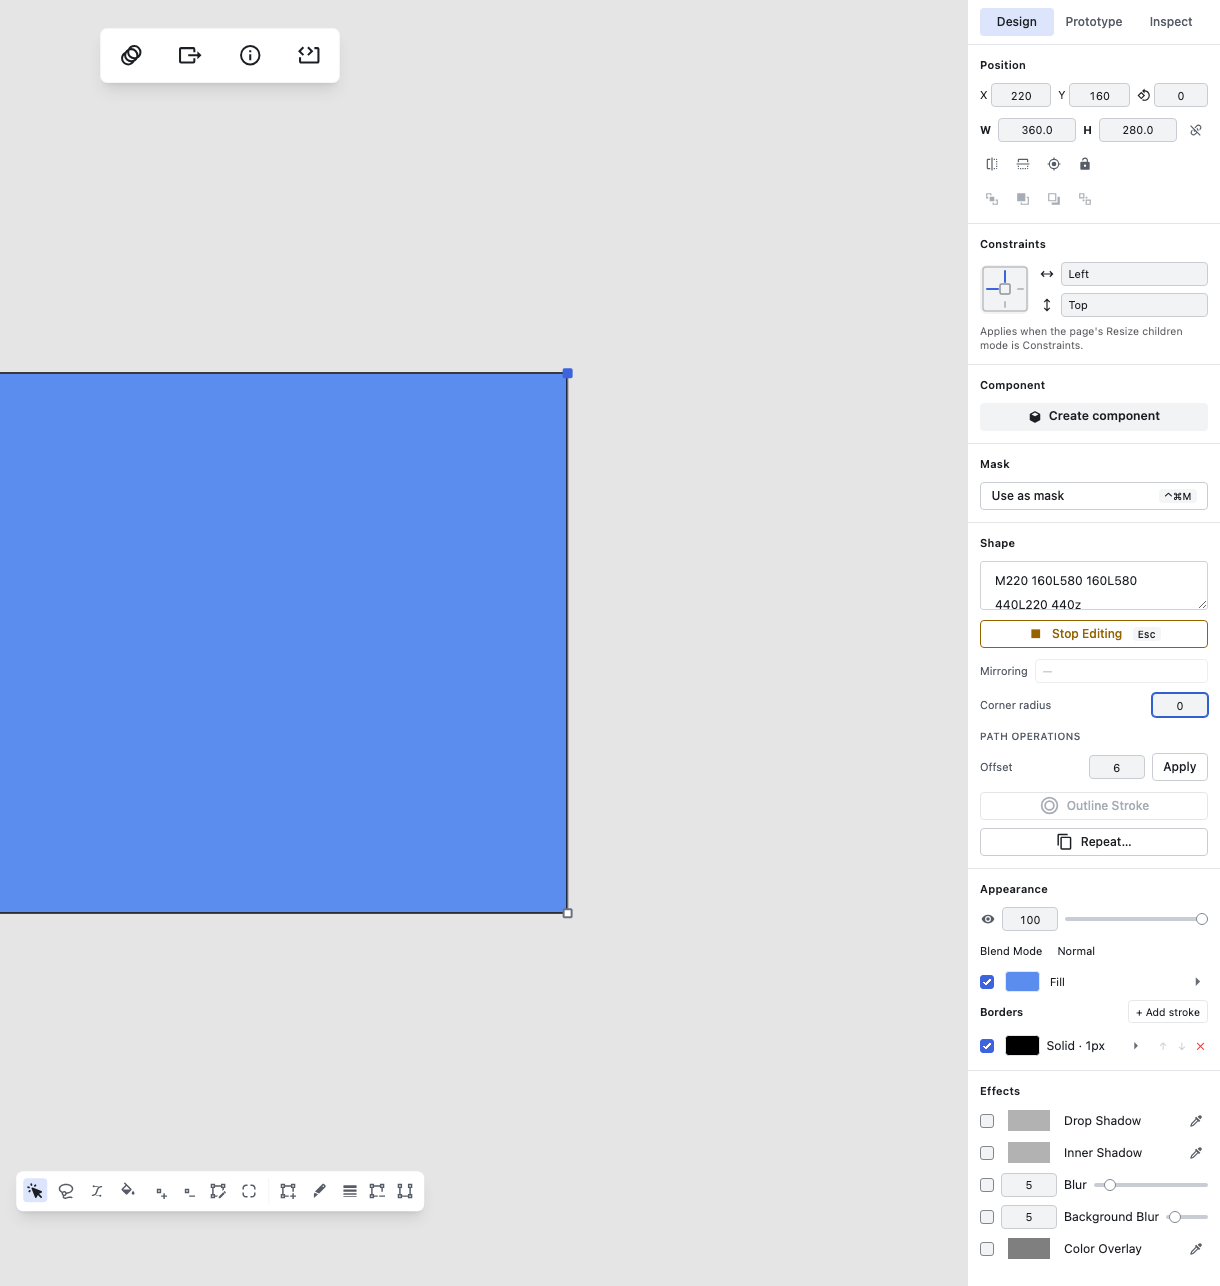Click the code brackets icon in top toolbar
The height and width of the screenshot is (1286, 1220).
pyautogui.click(x=309, y=55)
